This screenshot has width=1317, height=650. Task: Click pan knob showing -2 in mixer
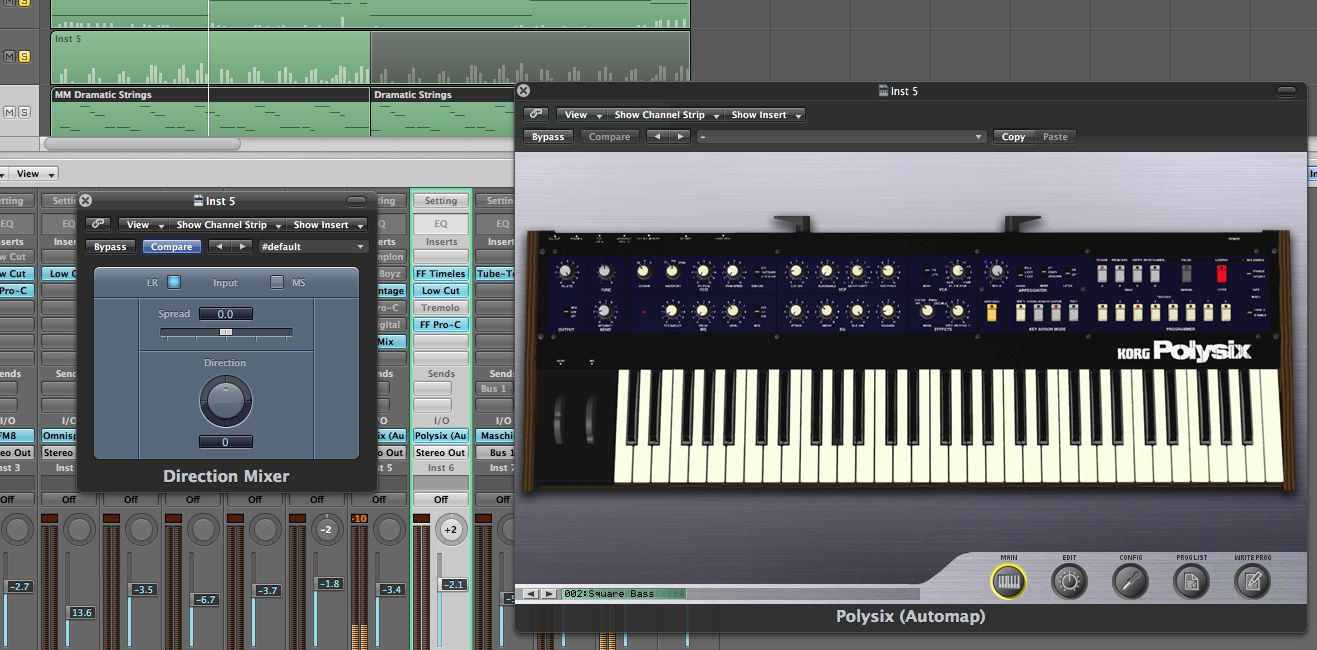[x=326, y=529]
